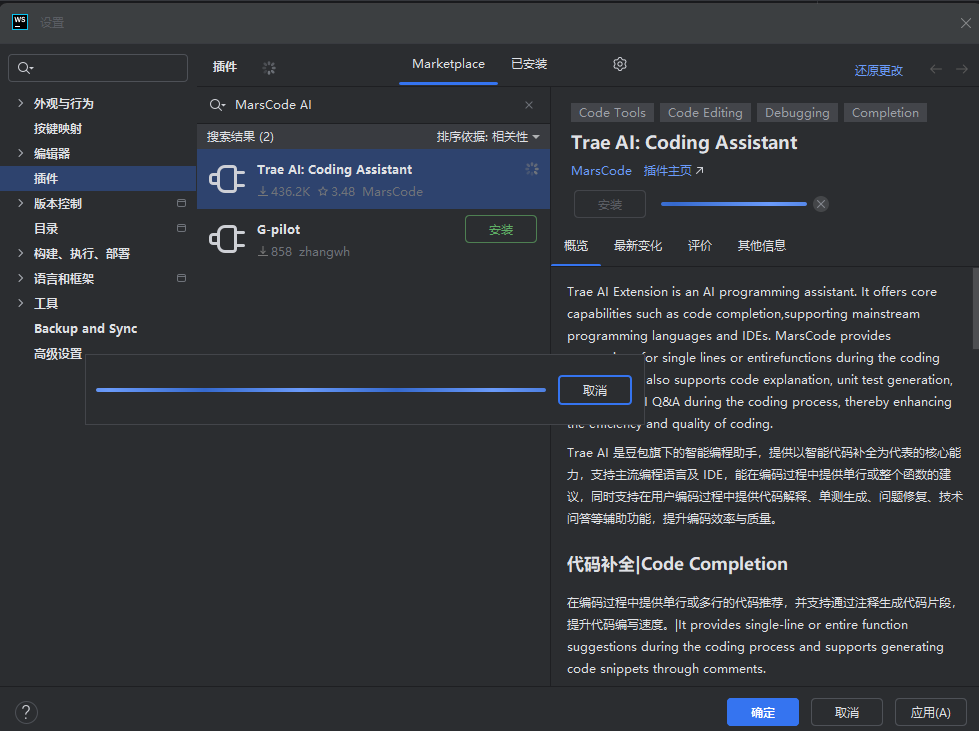Select the G-pilot search result row

373,239
